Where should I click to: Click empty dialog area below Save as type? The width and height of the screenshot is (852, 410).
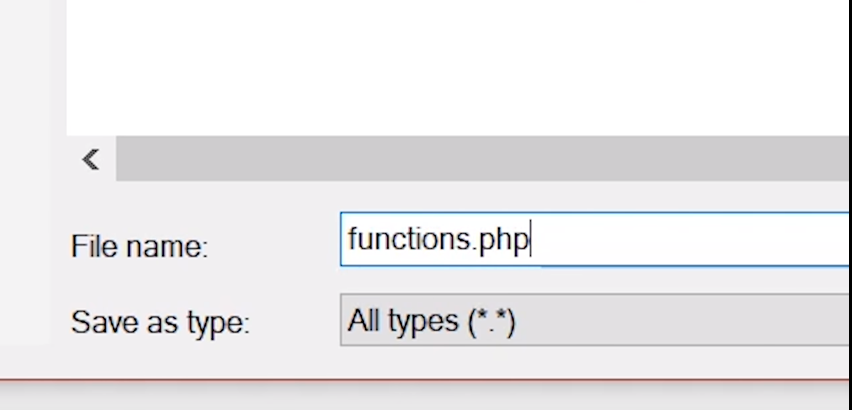point(424,362)
